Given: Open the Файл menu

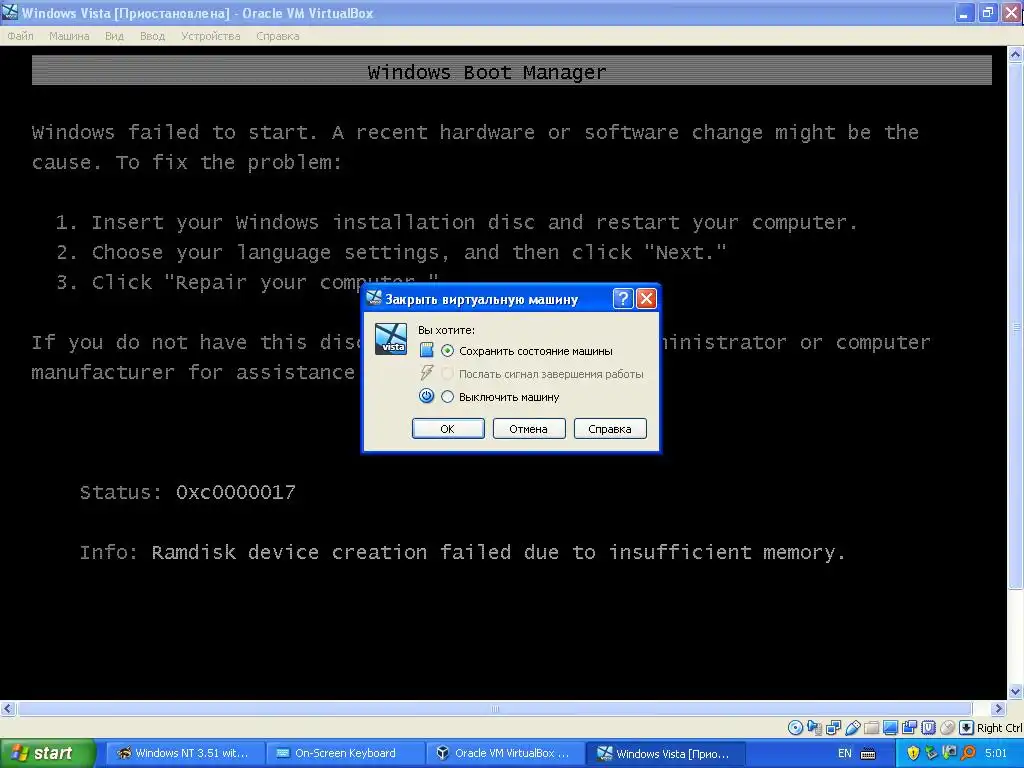Looking at the screenshot, I should 20,36.
